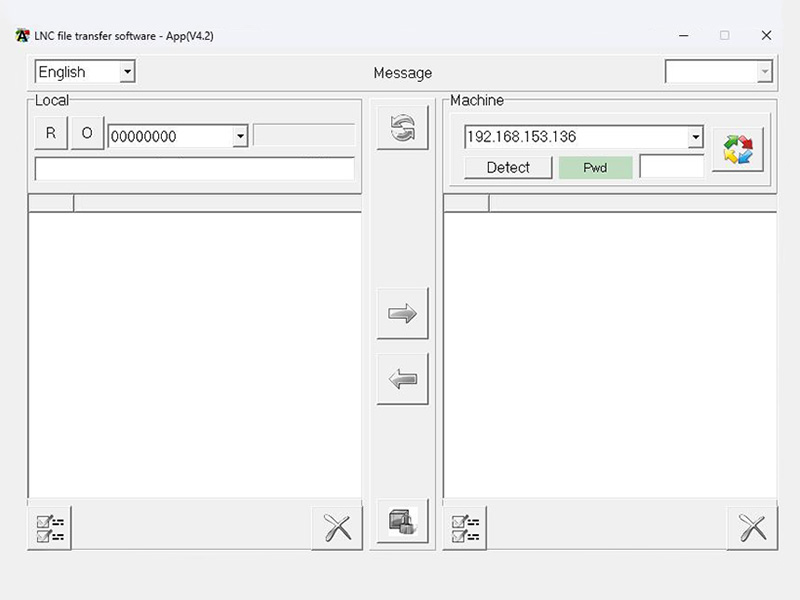Click the password input field beside Pwd
The width and height of the screenshot is (800, 600).
click(670, 168)
